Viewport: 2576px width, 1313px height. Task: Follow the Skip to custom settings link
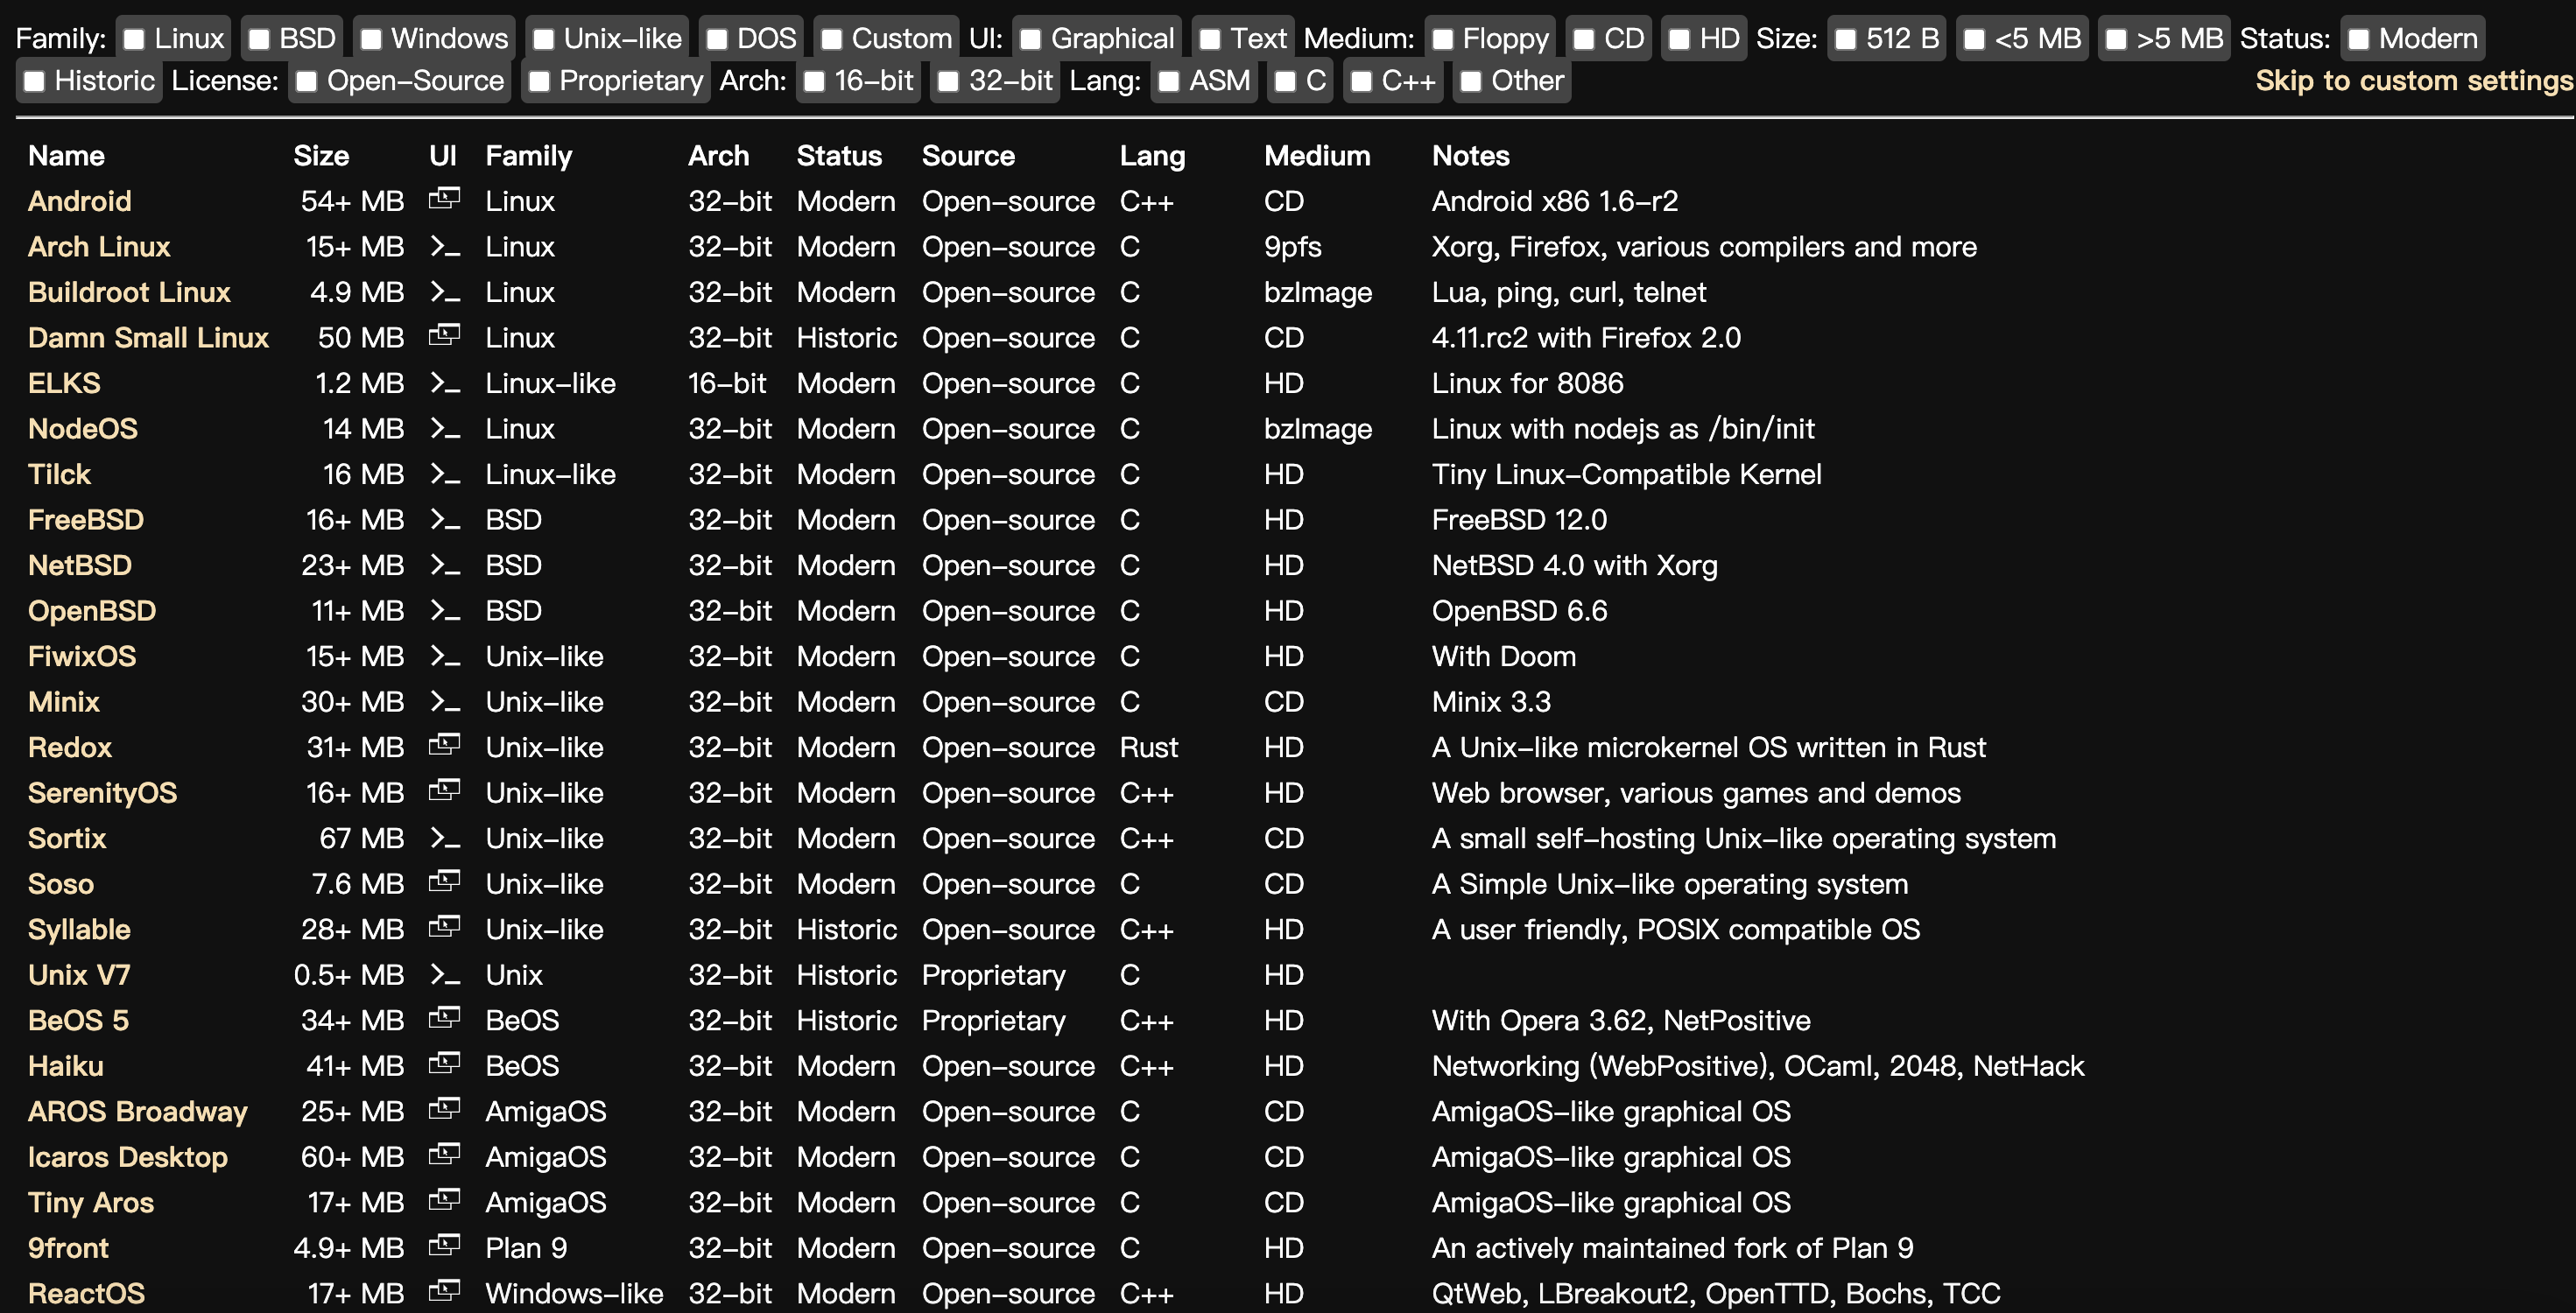[2414, 81]
